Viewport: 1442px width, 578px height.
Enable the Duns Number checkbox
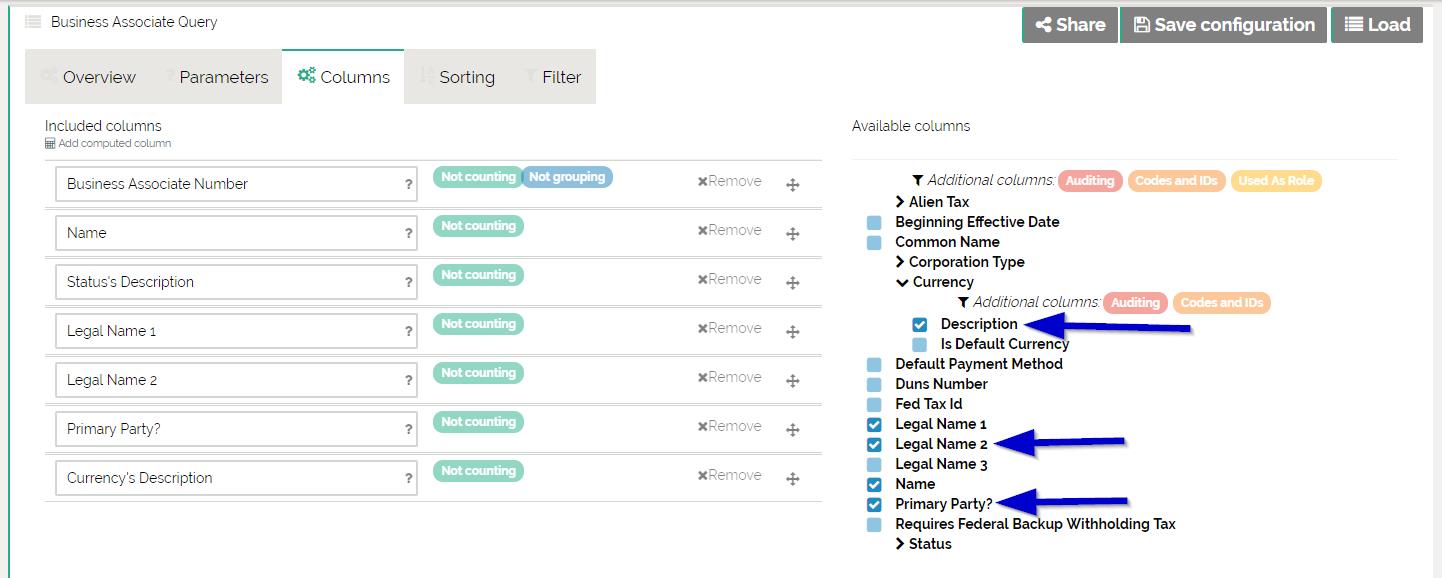coord(874,384)
